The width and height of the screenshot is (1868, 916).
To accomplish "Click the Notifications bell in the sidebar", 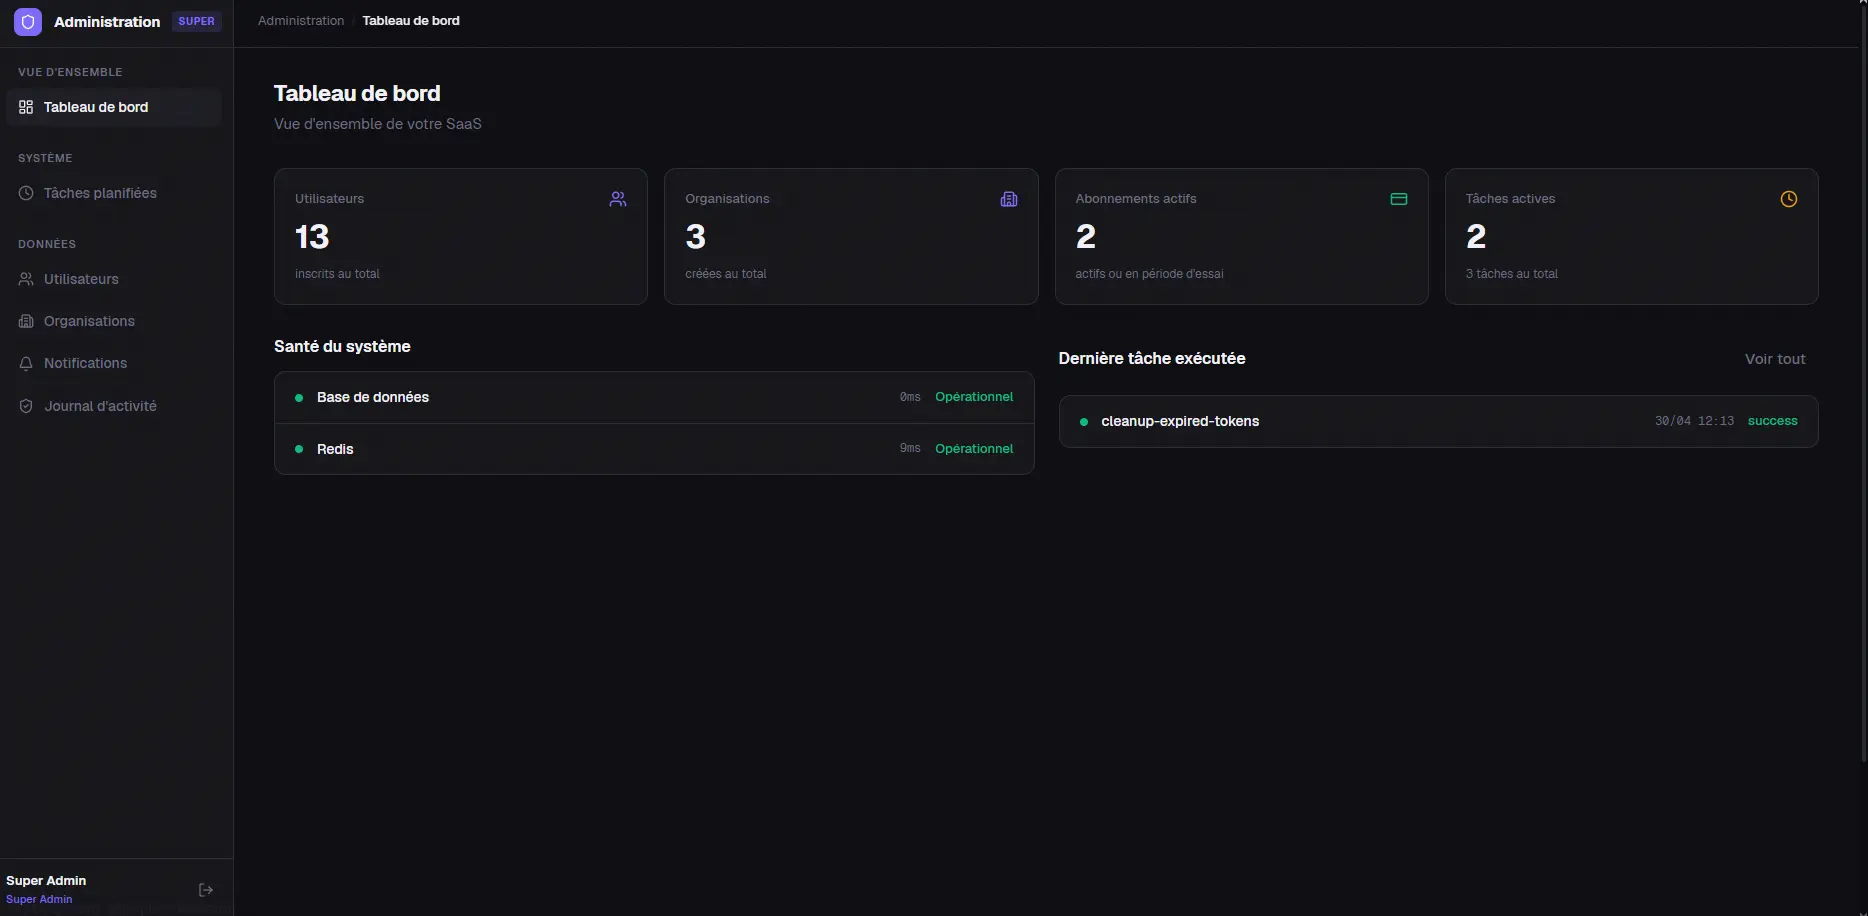I will coord(85,363).
